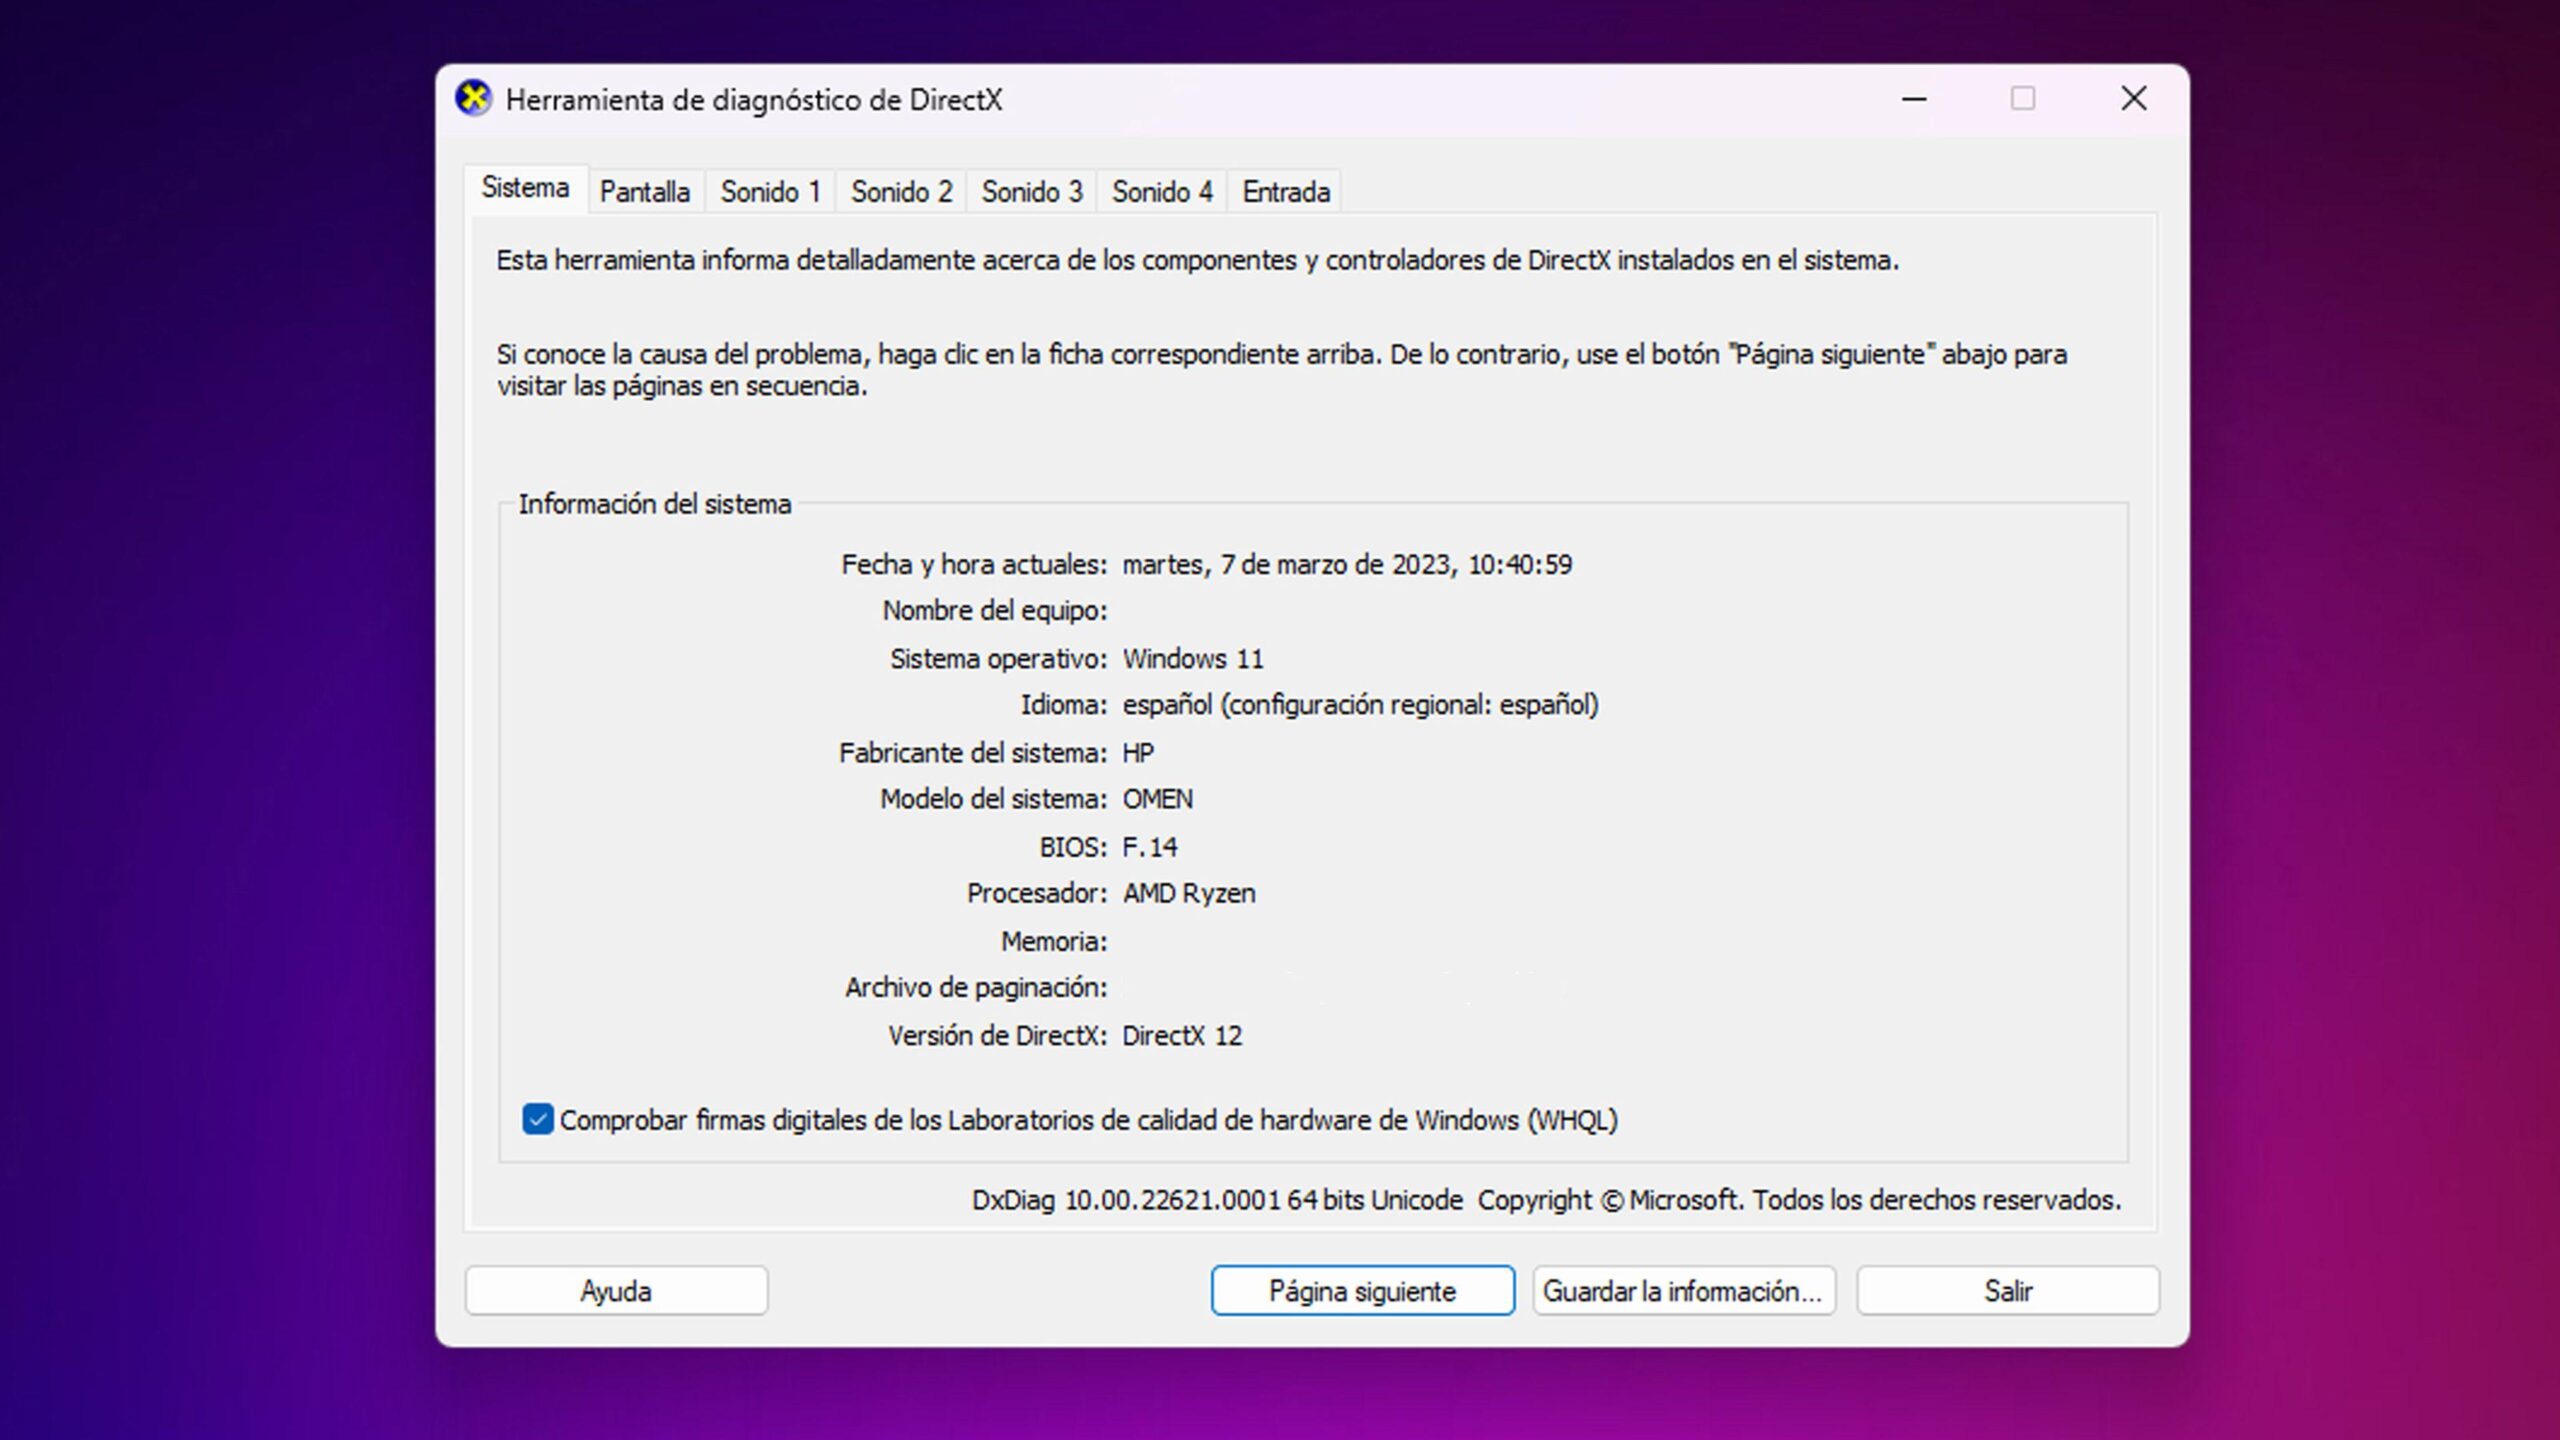This screenshot has height=1440, width=2560.
Task: Close the DirectX diagnostic tool window
Action: coord(2134,99)
